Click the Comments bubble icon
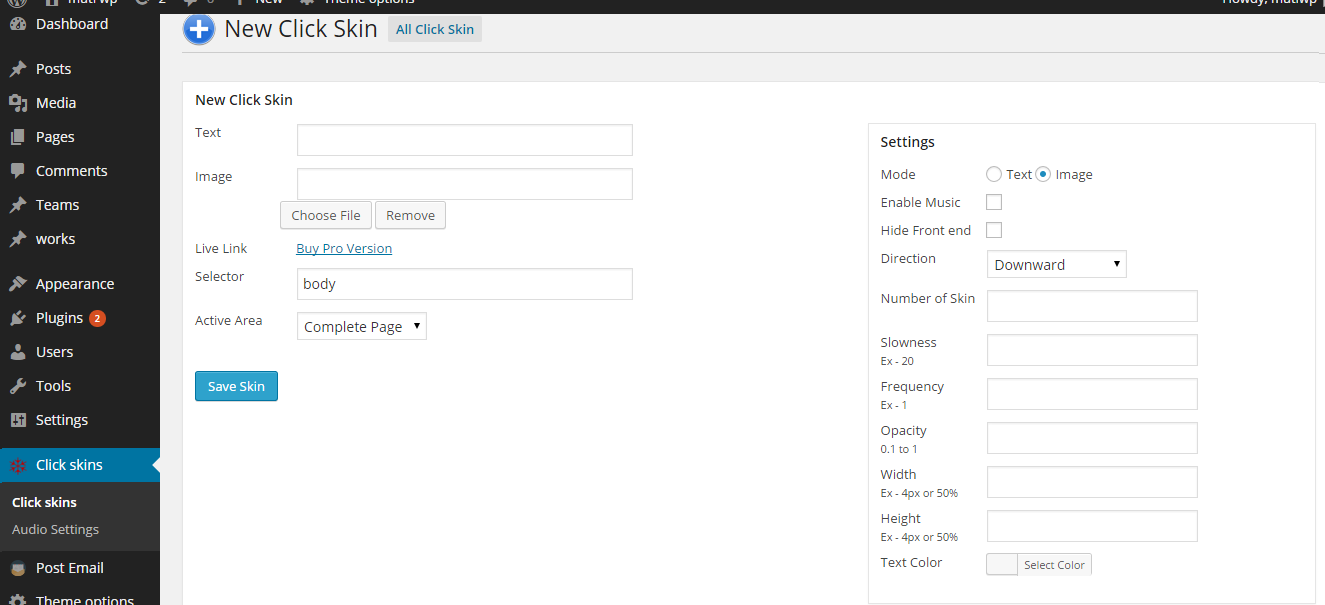Screen dimensions: 1325x605 click(x=17, y=171)
